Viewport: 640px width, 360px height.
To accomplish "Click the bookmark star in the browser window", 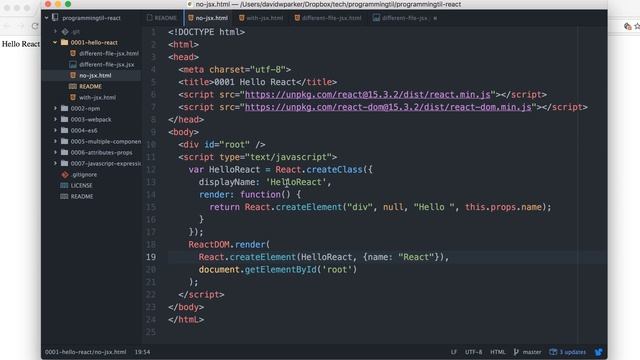I will pyautogui.click(x=637, y=26).
